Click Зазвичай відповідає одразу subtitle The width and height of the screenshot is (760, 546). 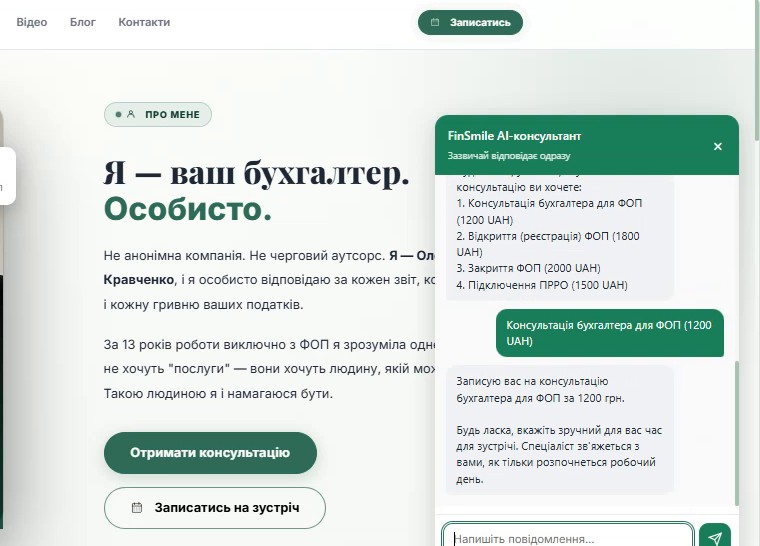(x=509, y=156)
